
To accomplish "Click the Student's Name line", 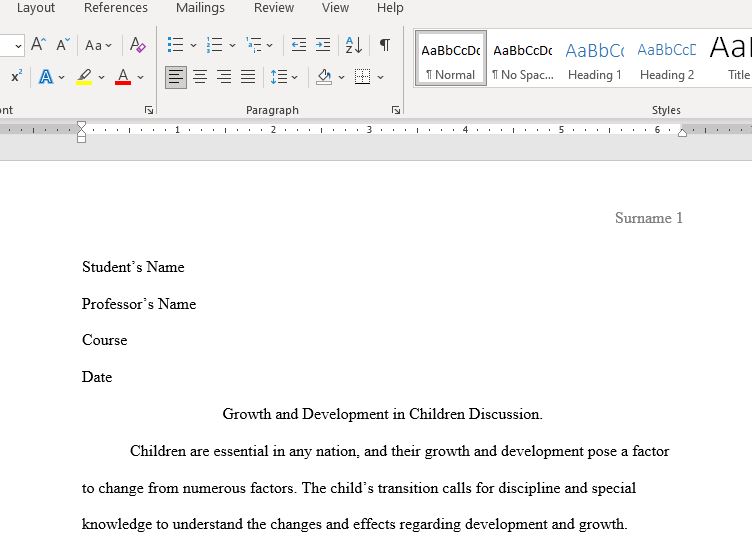I will click(133, 267).
